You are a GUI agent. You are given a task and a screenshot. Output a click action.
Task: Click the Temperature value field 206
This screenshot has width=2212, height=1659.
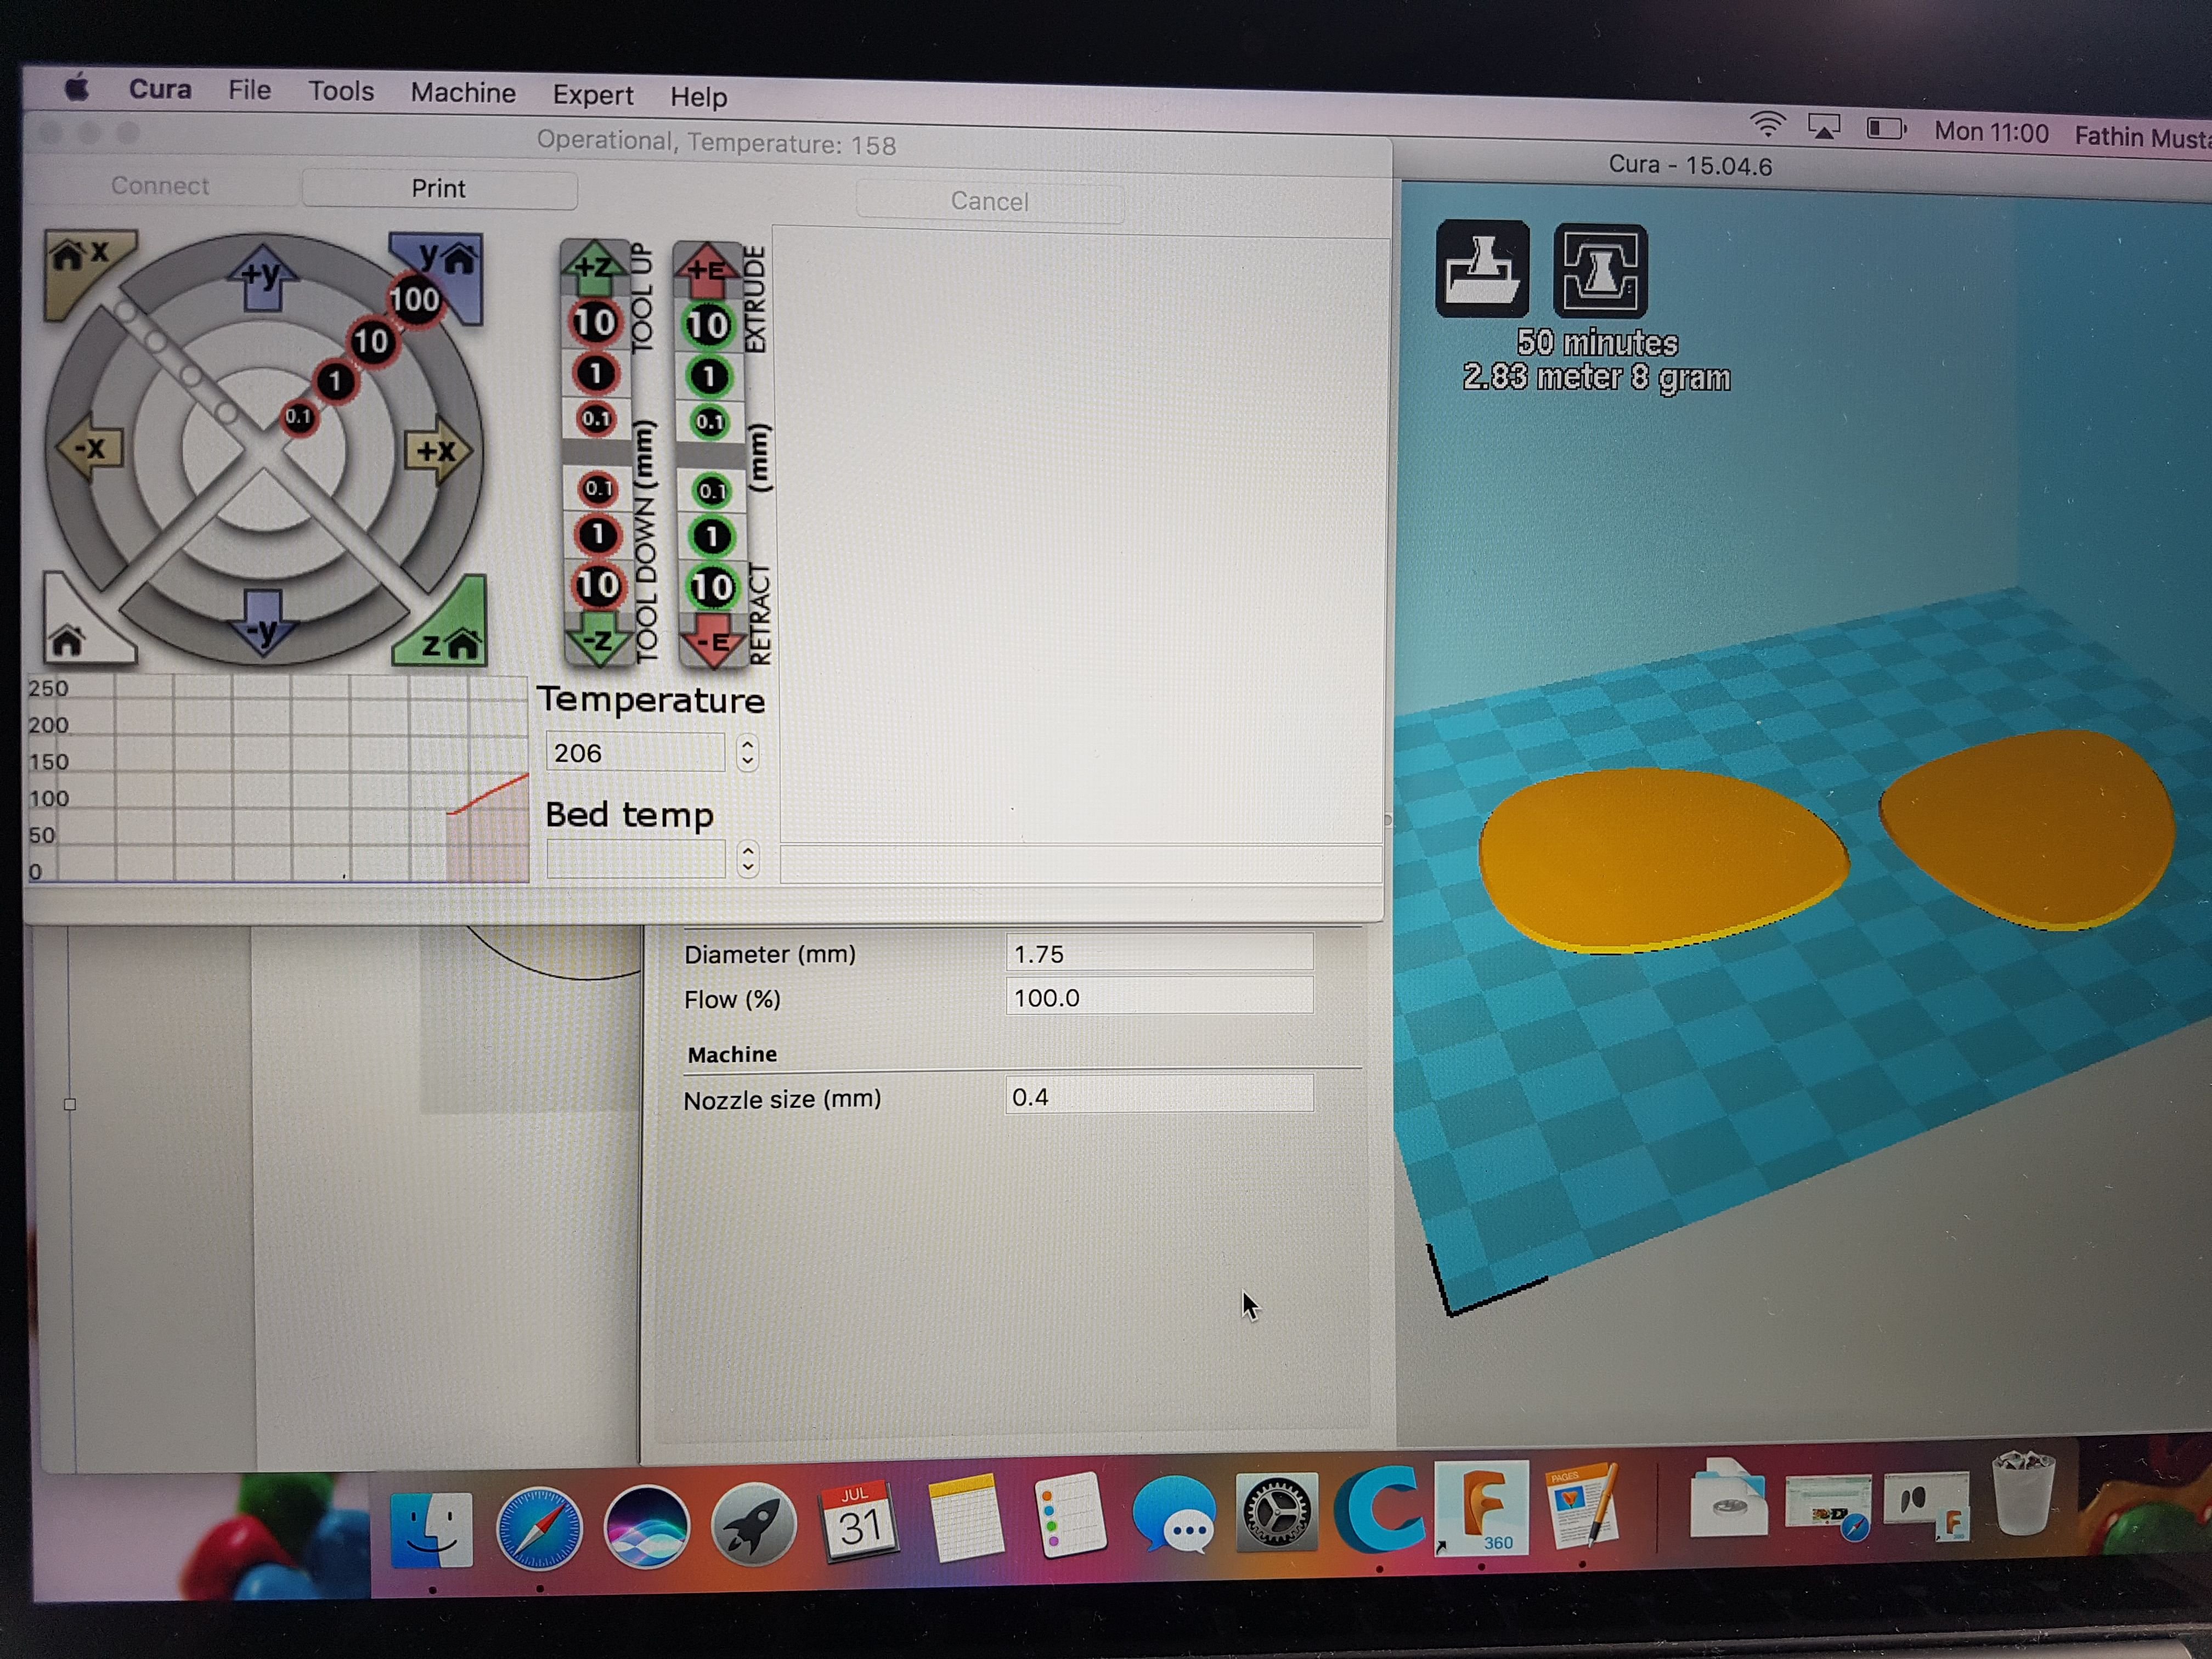click(x=635, y=752)
